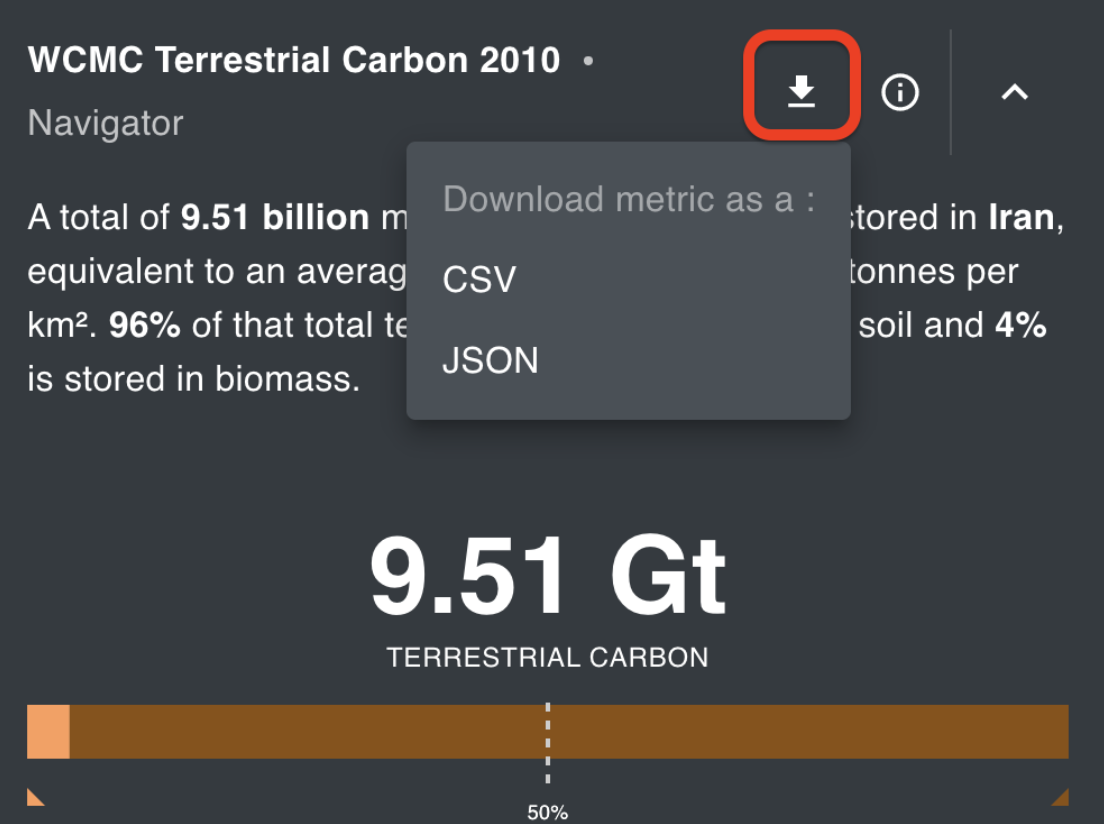
Task: Click the small brown triangle marker
Action: click(x=1061, y=797)
